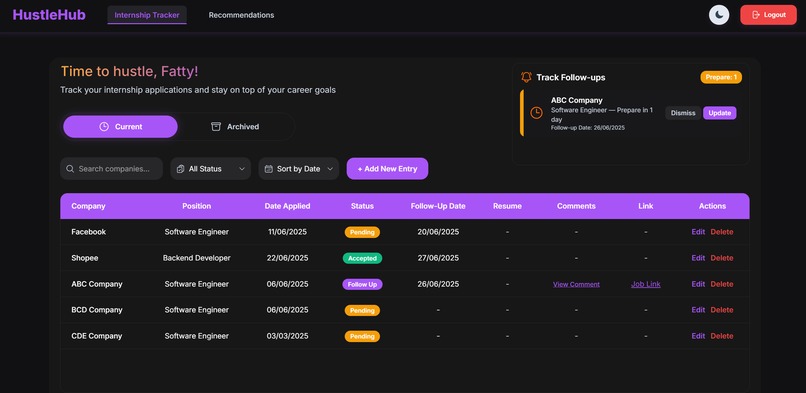
Task: Click the Link column header
Action: pos(646,206)
